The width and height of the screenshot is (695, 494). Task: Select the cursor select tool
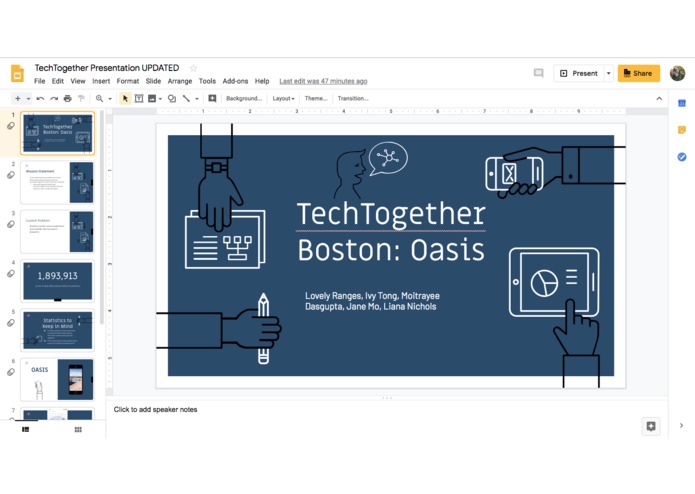[x=125, y=98]
